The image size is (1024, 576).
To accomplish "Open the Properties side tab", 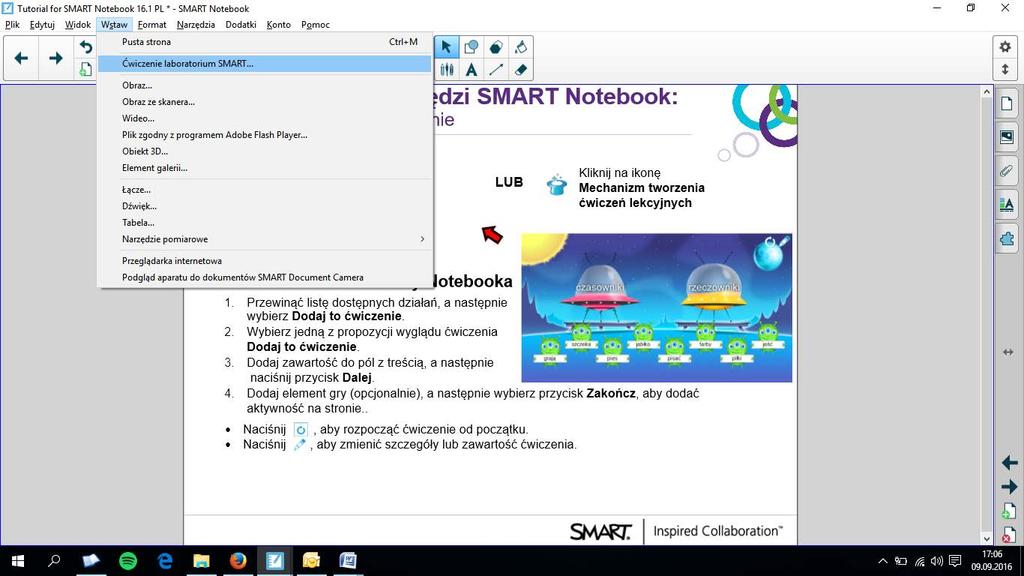I will click(x=1006, y=205).
